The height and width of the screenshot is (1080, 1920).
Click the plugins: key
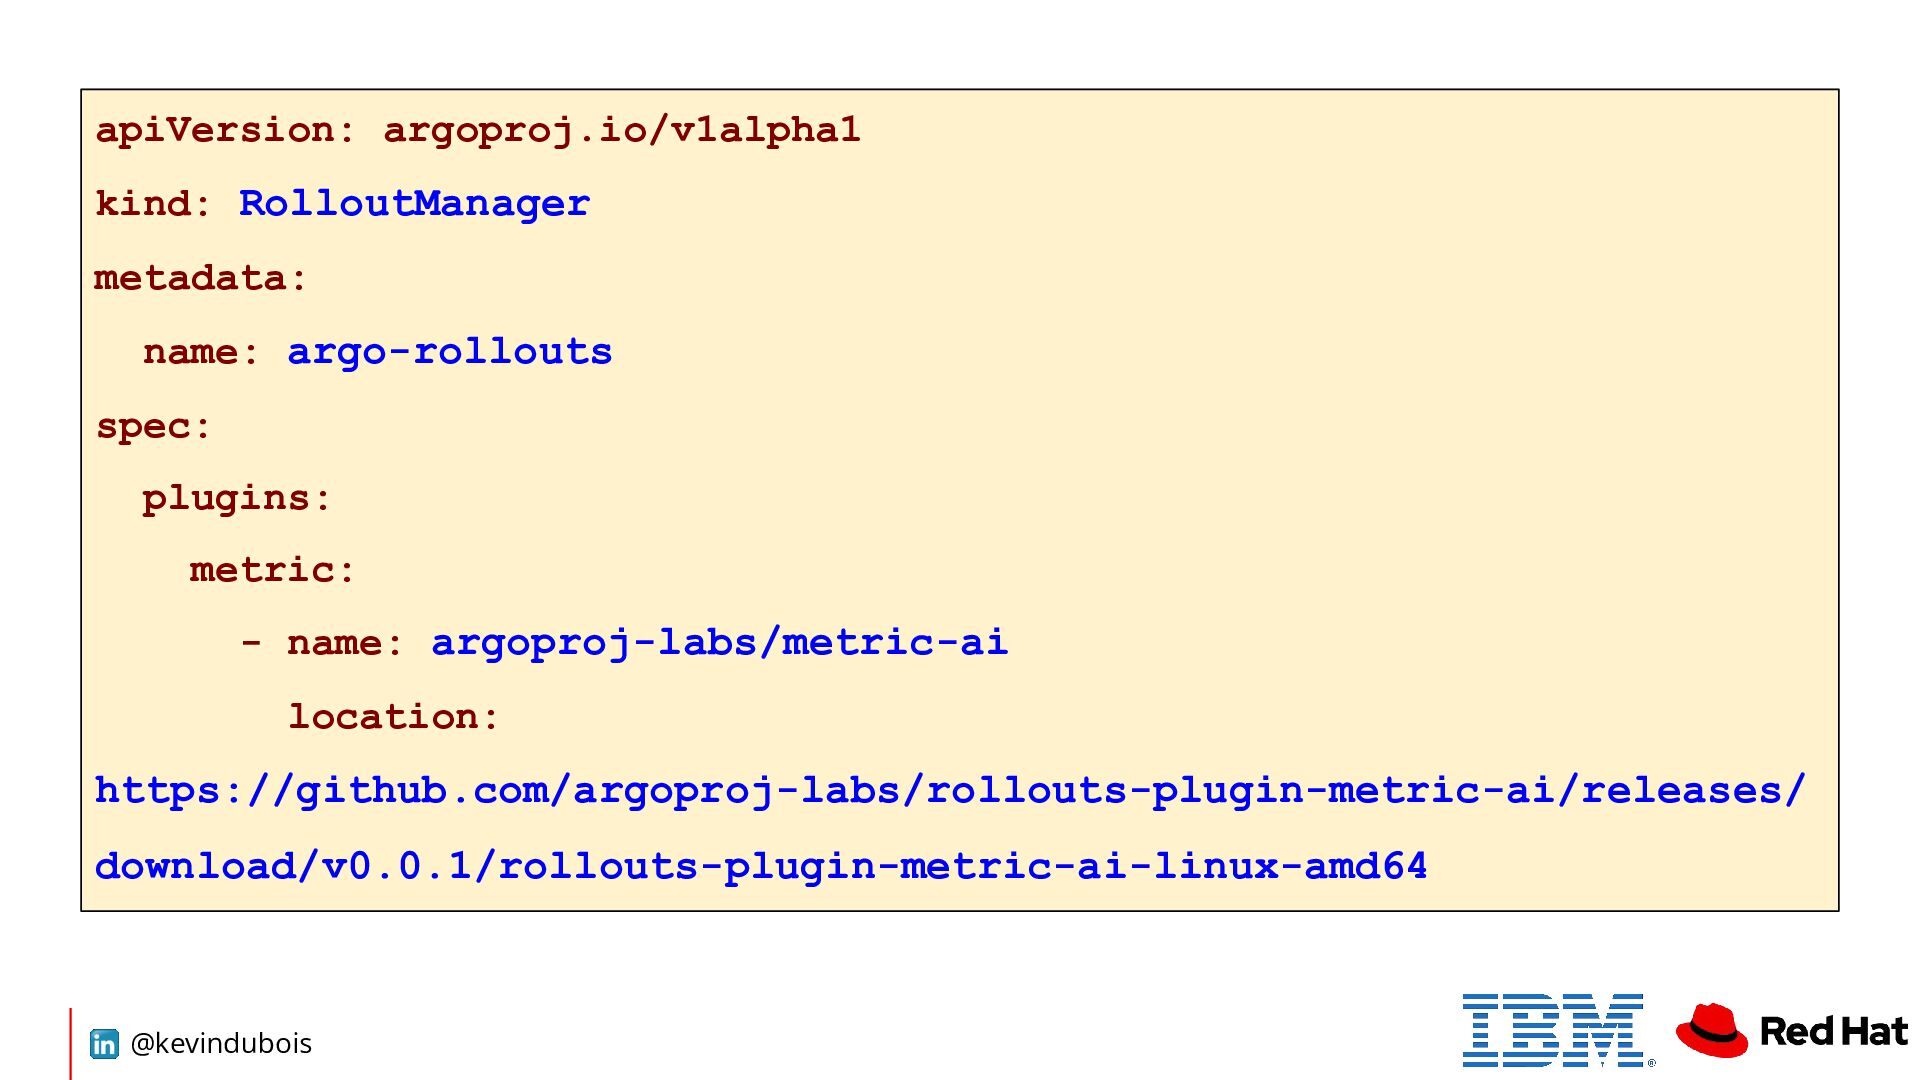pos(237,499)
